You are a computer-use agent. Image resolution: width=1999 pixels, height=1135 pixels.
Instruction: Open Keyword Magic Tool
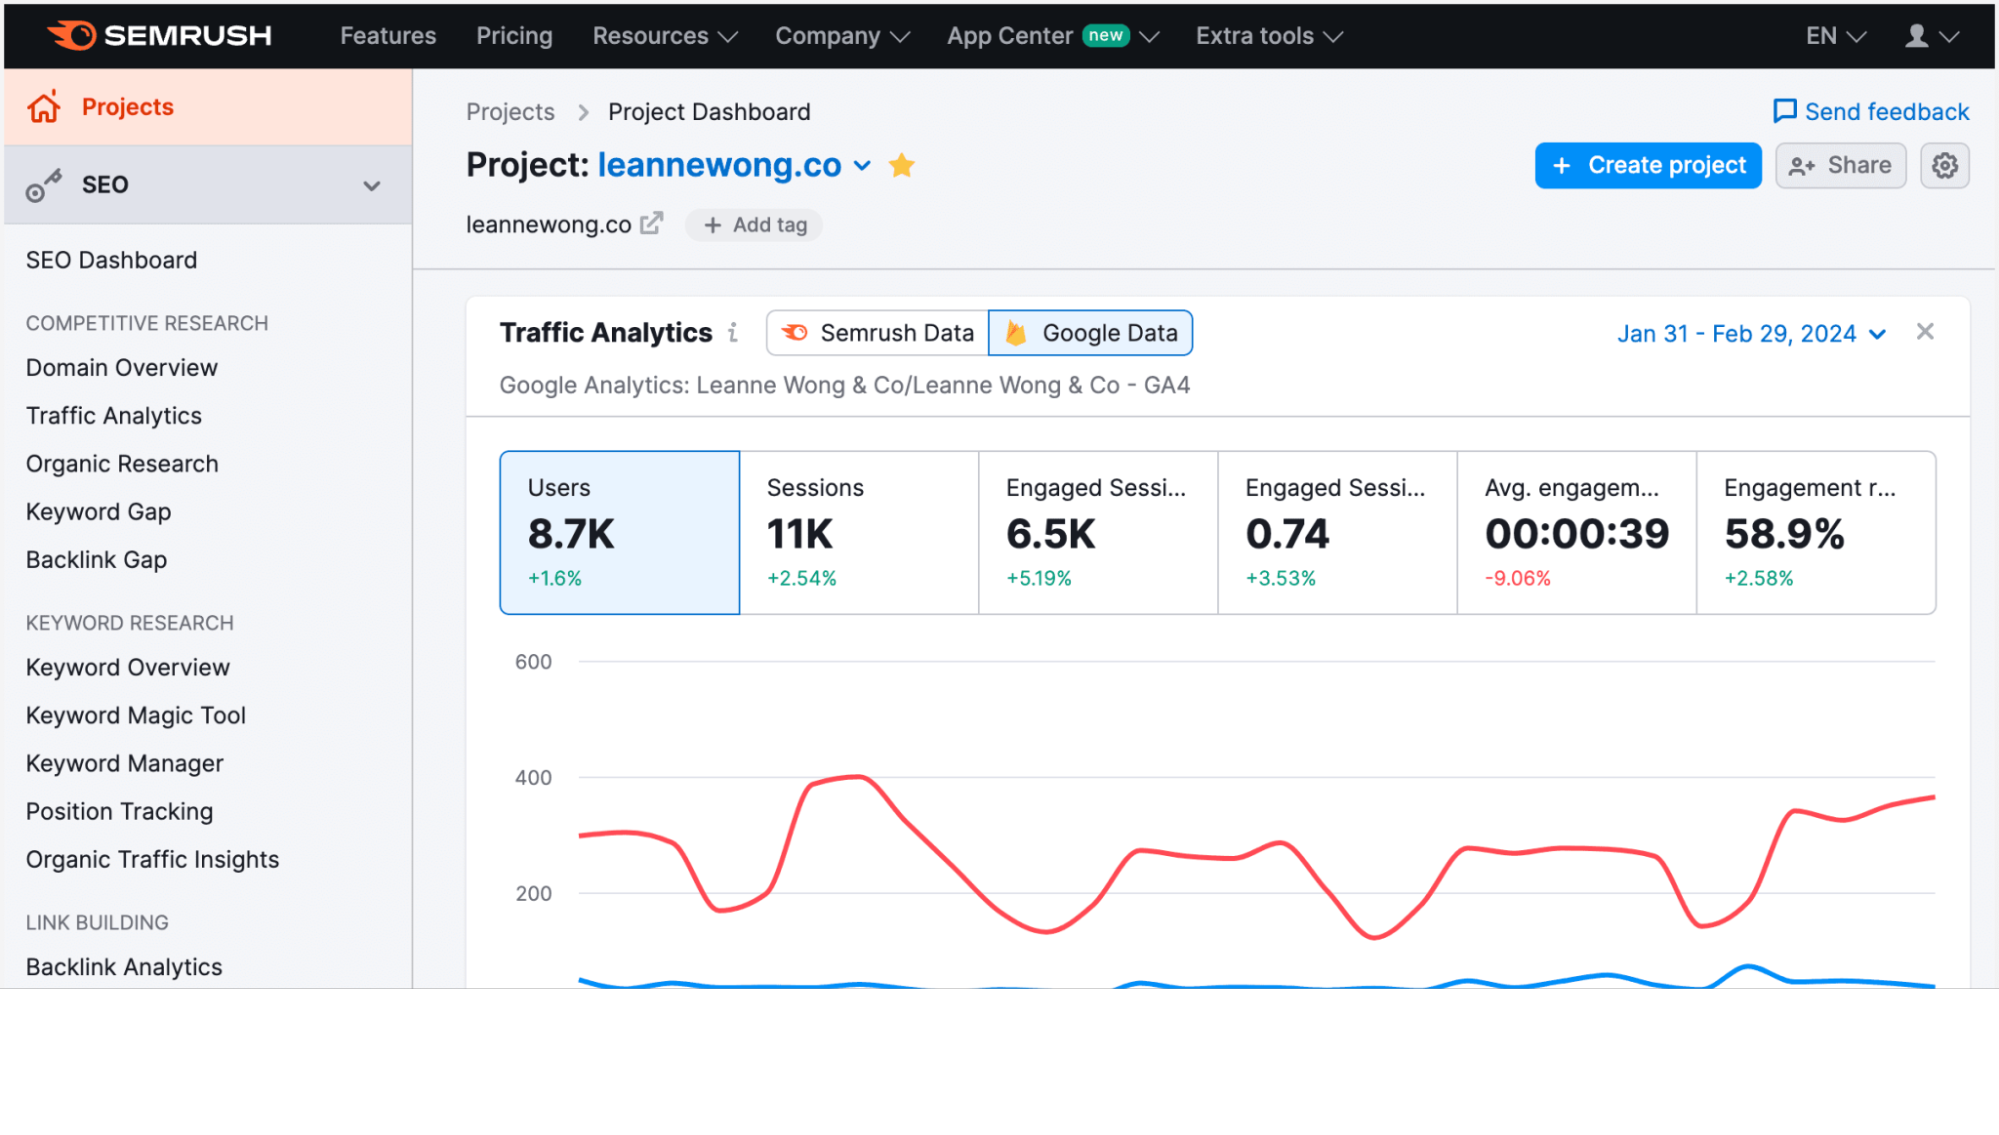tap(136, 715)
